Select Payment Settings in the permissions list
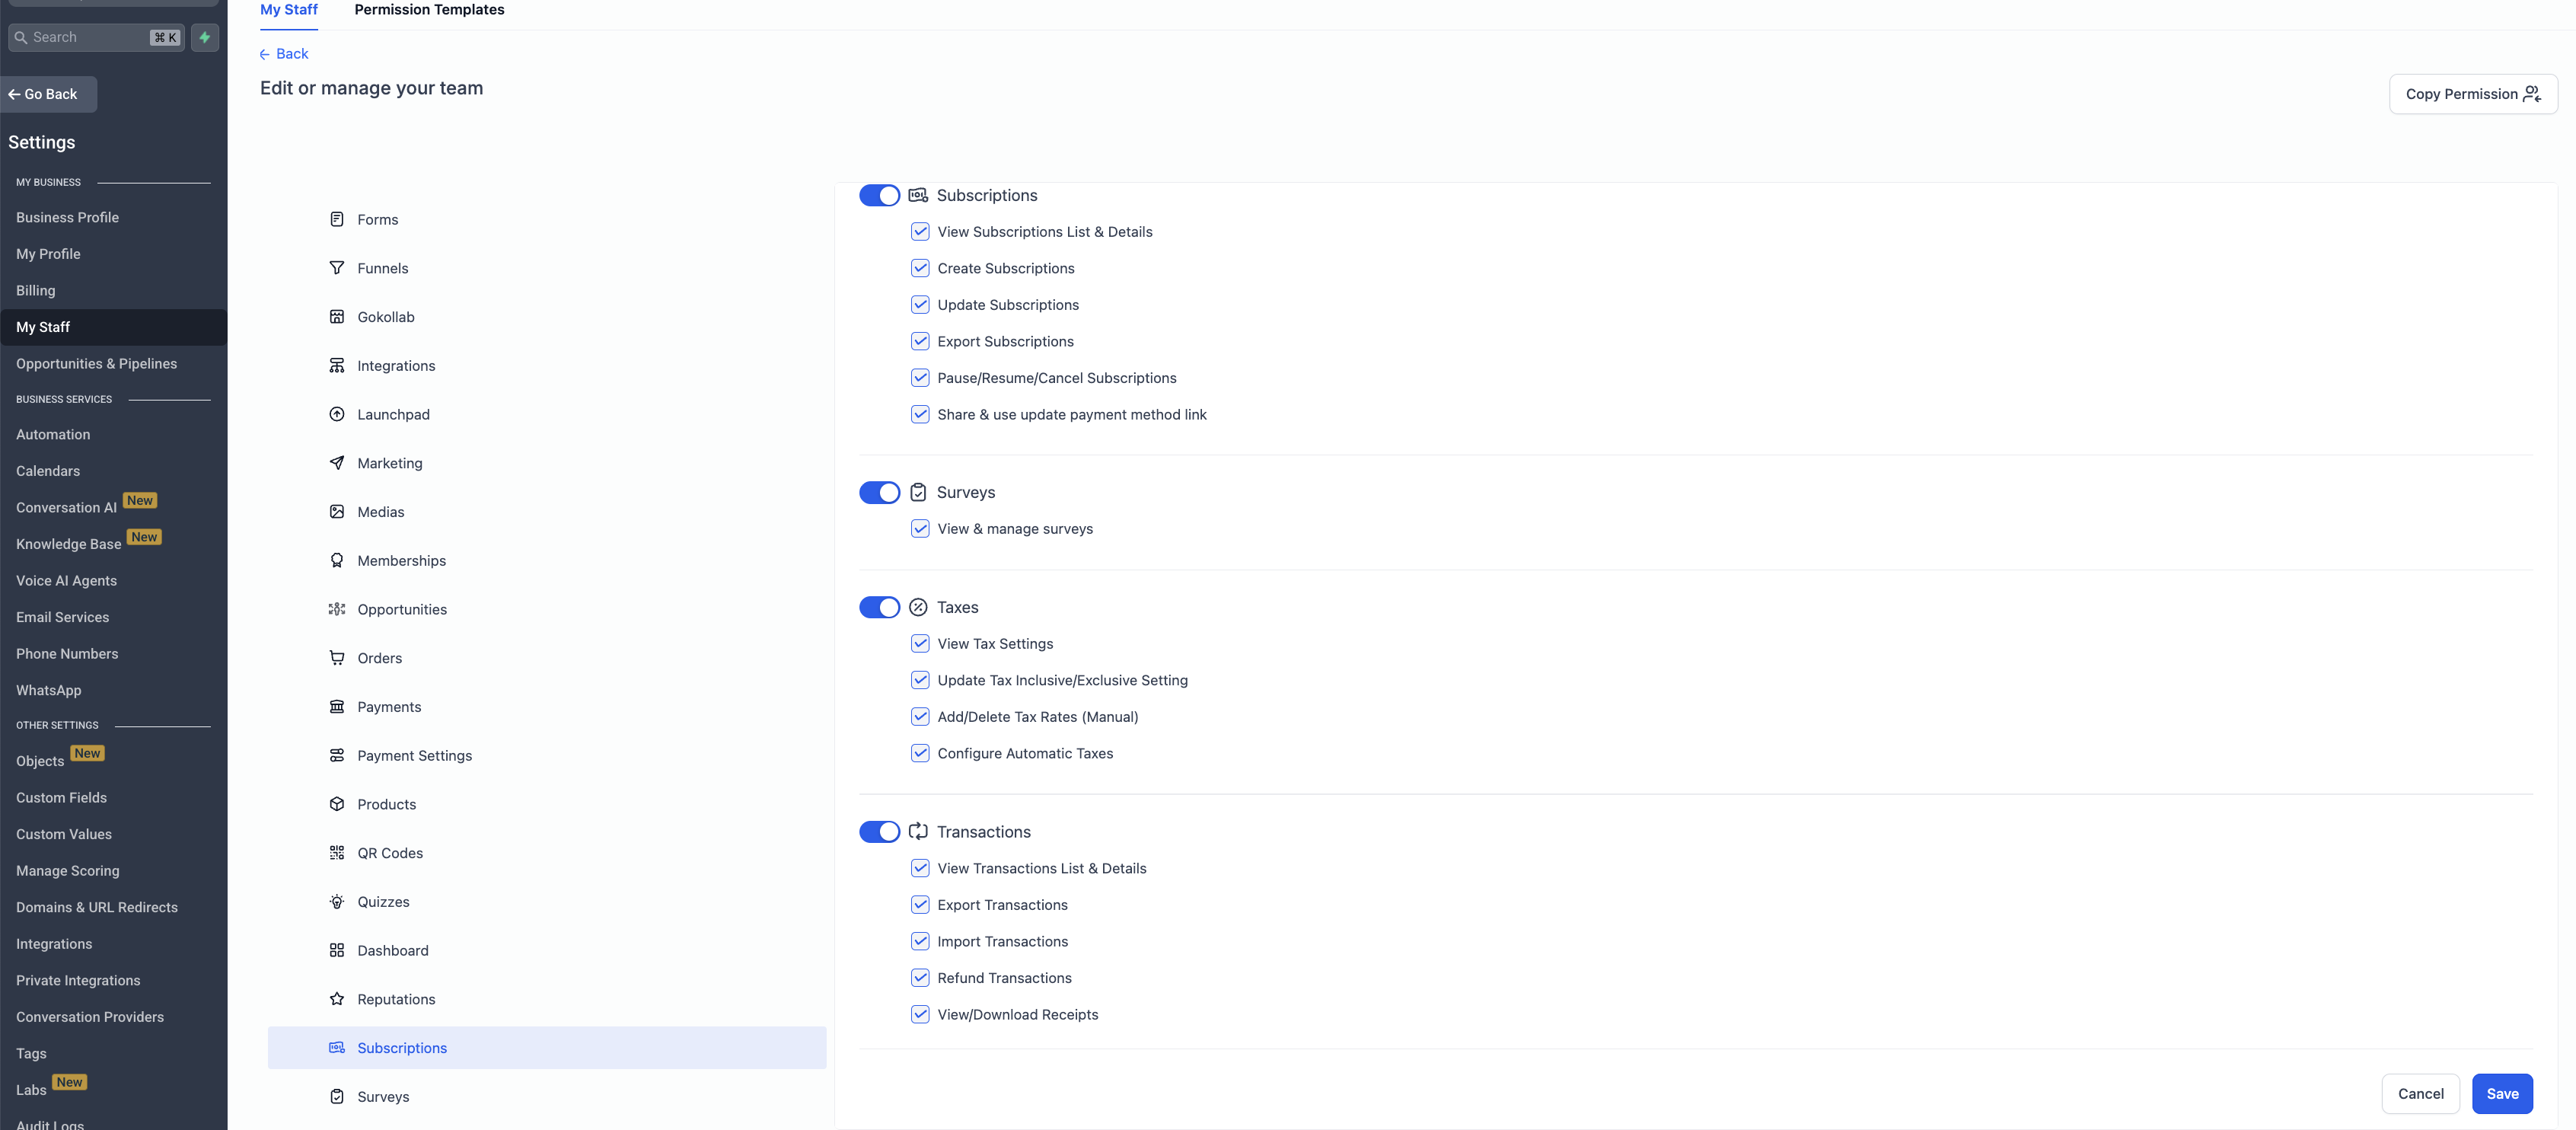 [414, 756]
